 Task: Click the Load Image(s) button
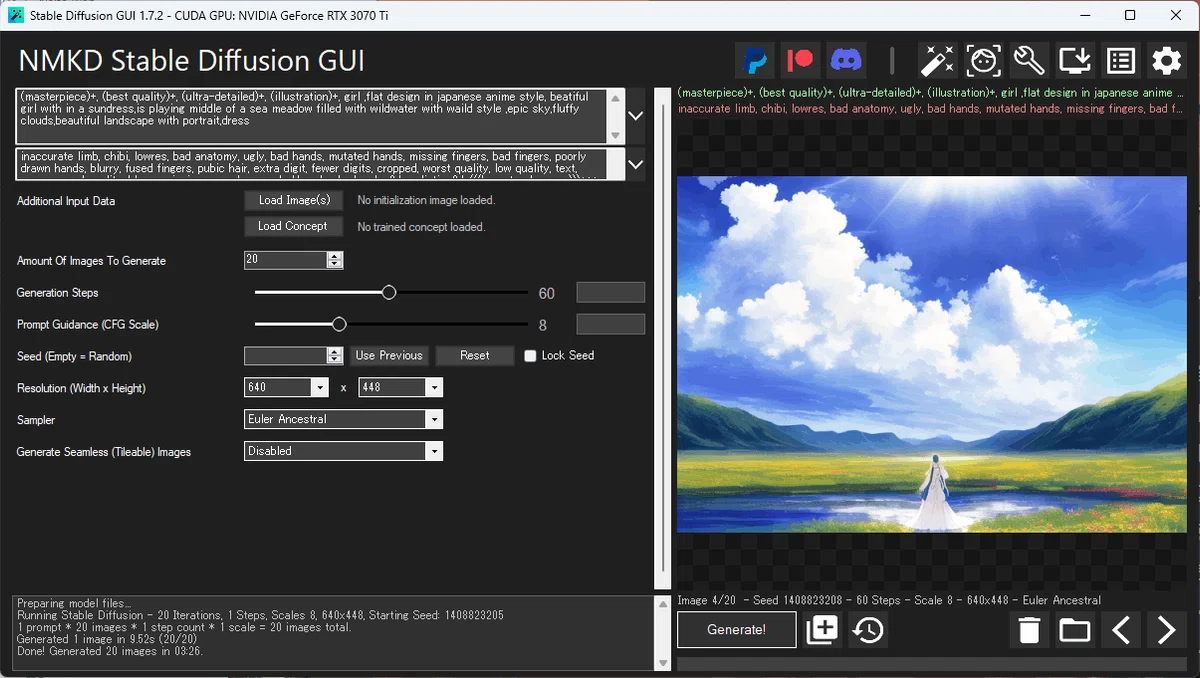[x=294, y=200]
